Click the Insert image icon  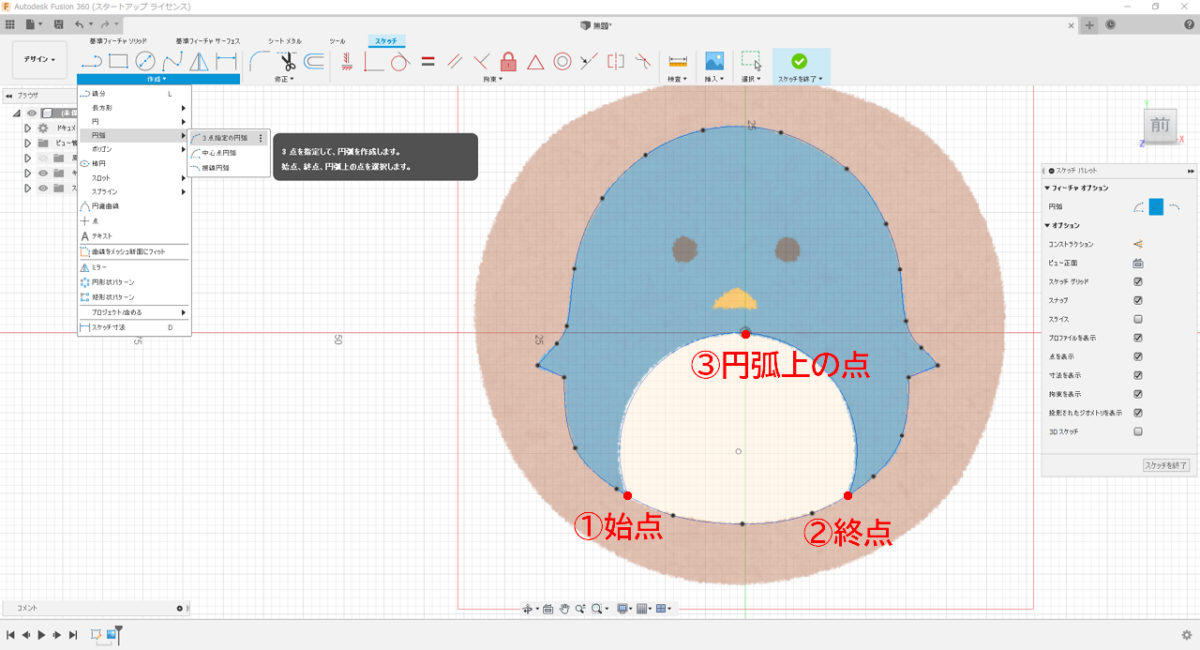(714, 61)
